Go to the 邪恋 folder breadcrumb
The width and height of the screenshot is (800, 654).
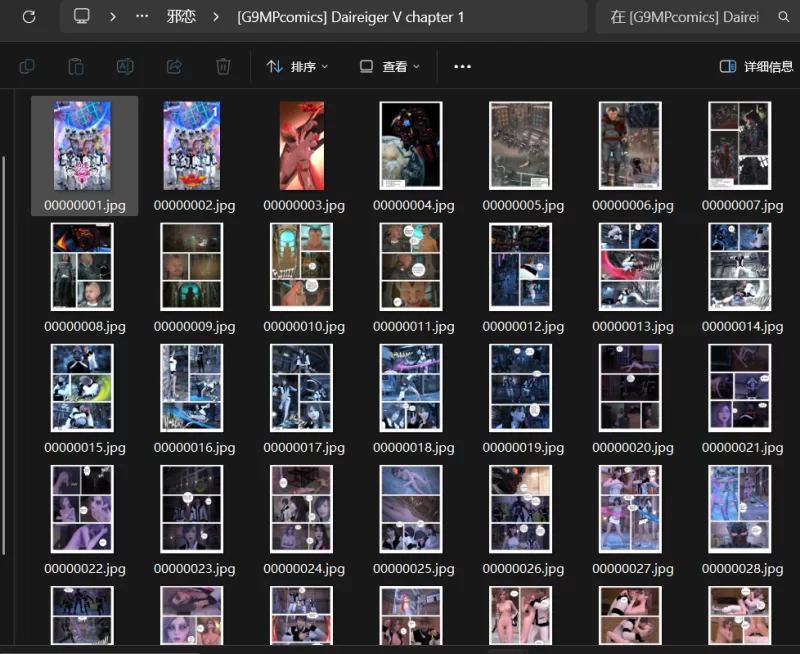coord(181,17)
